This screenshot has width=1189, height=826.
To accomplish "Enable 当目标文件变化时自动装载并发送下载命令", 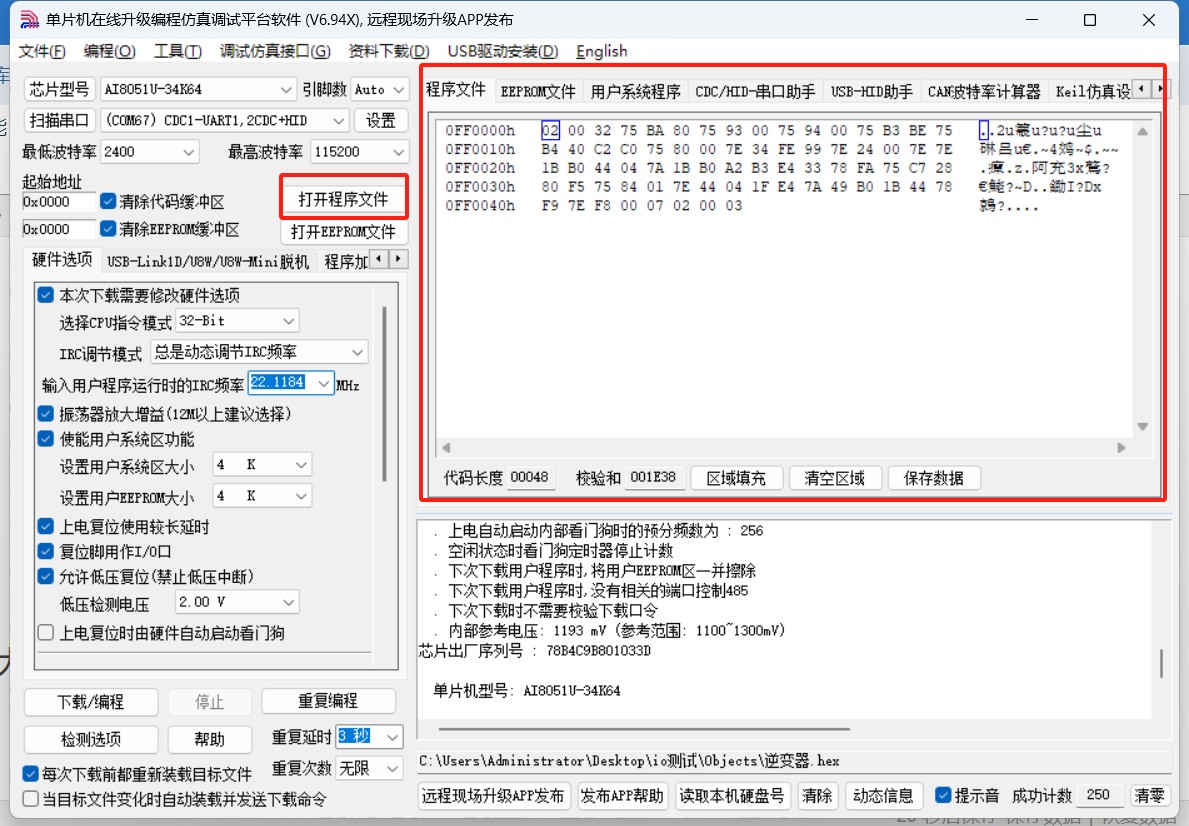I will (x=31, y=799).
